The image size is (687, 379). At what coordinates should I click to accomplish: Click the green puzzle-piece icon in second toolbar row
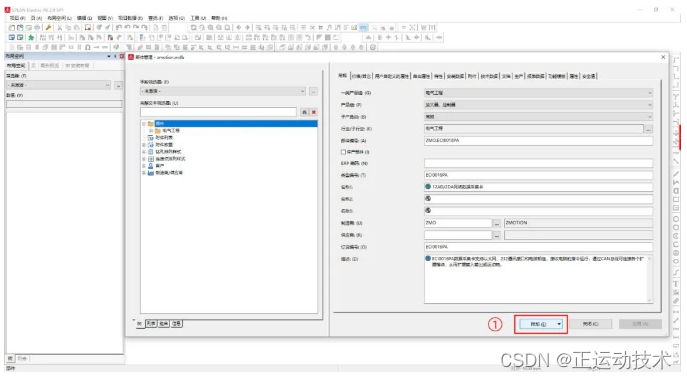click(x=31, y=38)
